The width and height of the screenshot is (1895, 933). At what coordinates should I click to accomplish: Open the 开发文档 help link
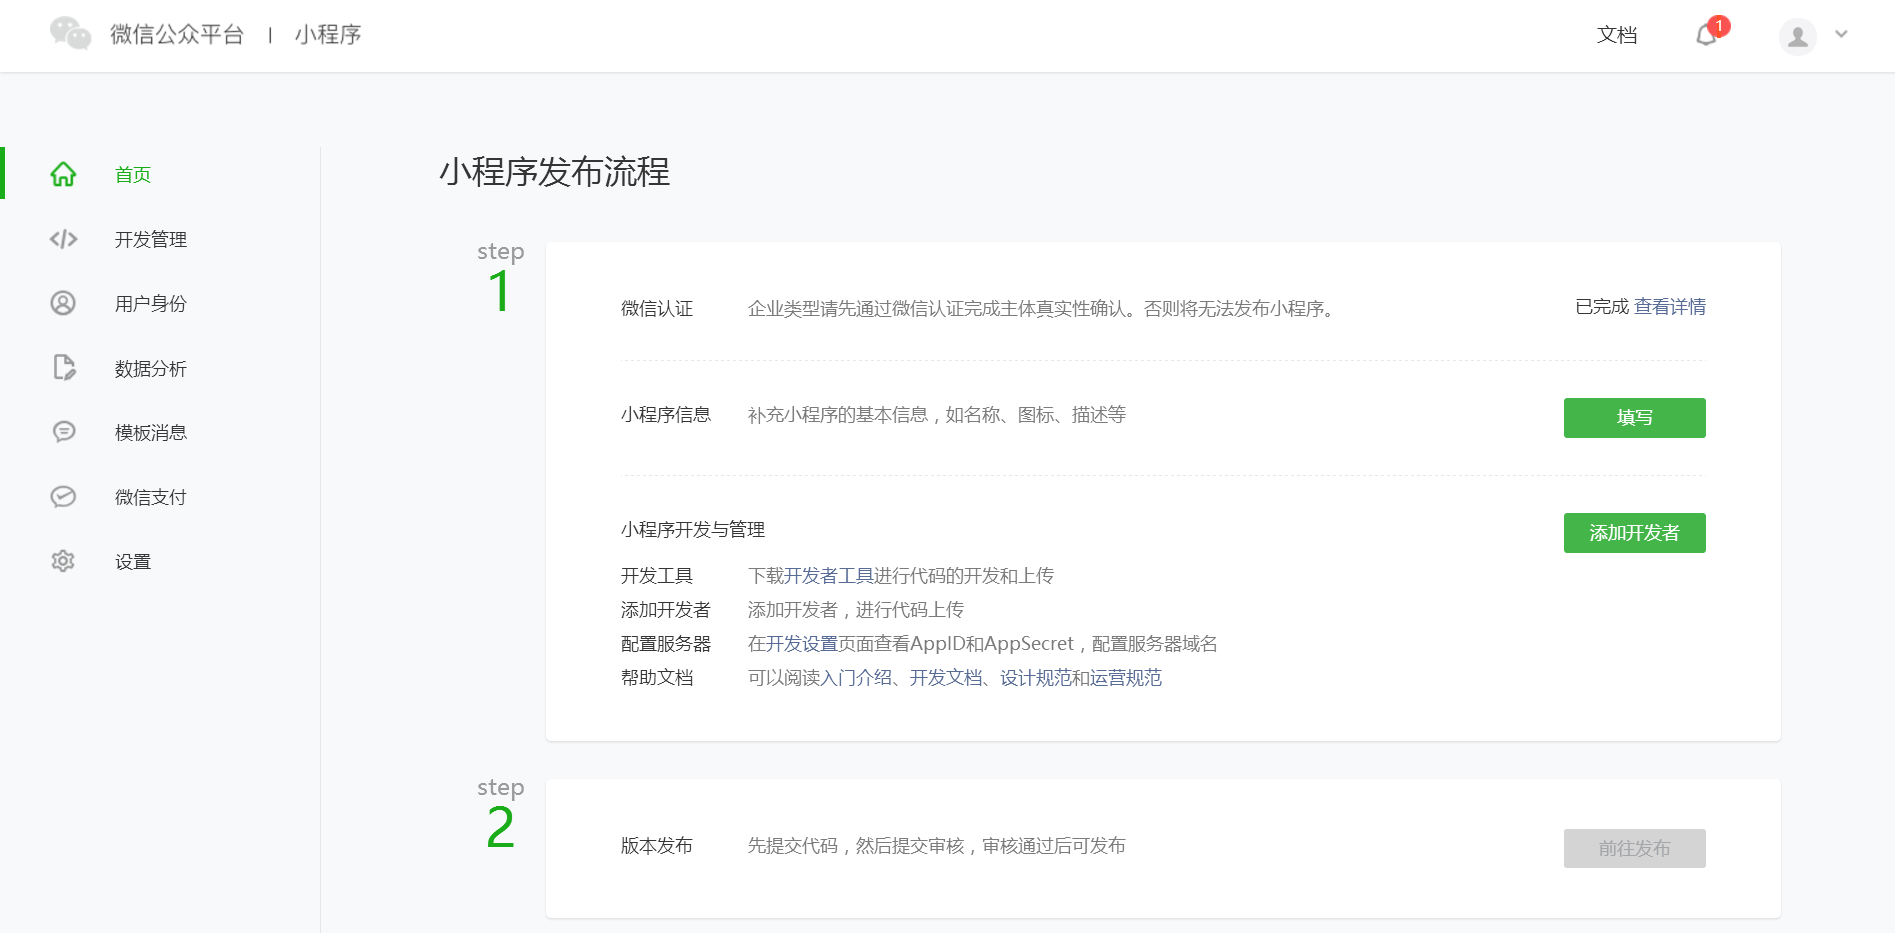tap(946, 678)
